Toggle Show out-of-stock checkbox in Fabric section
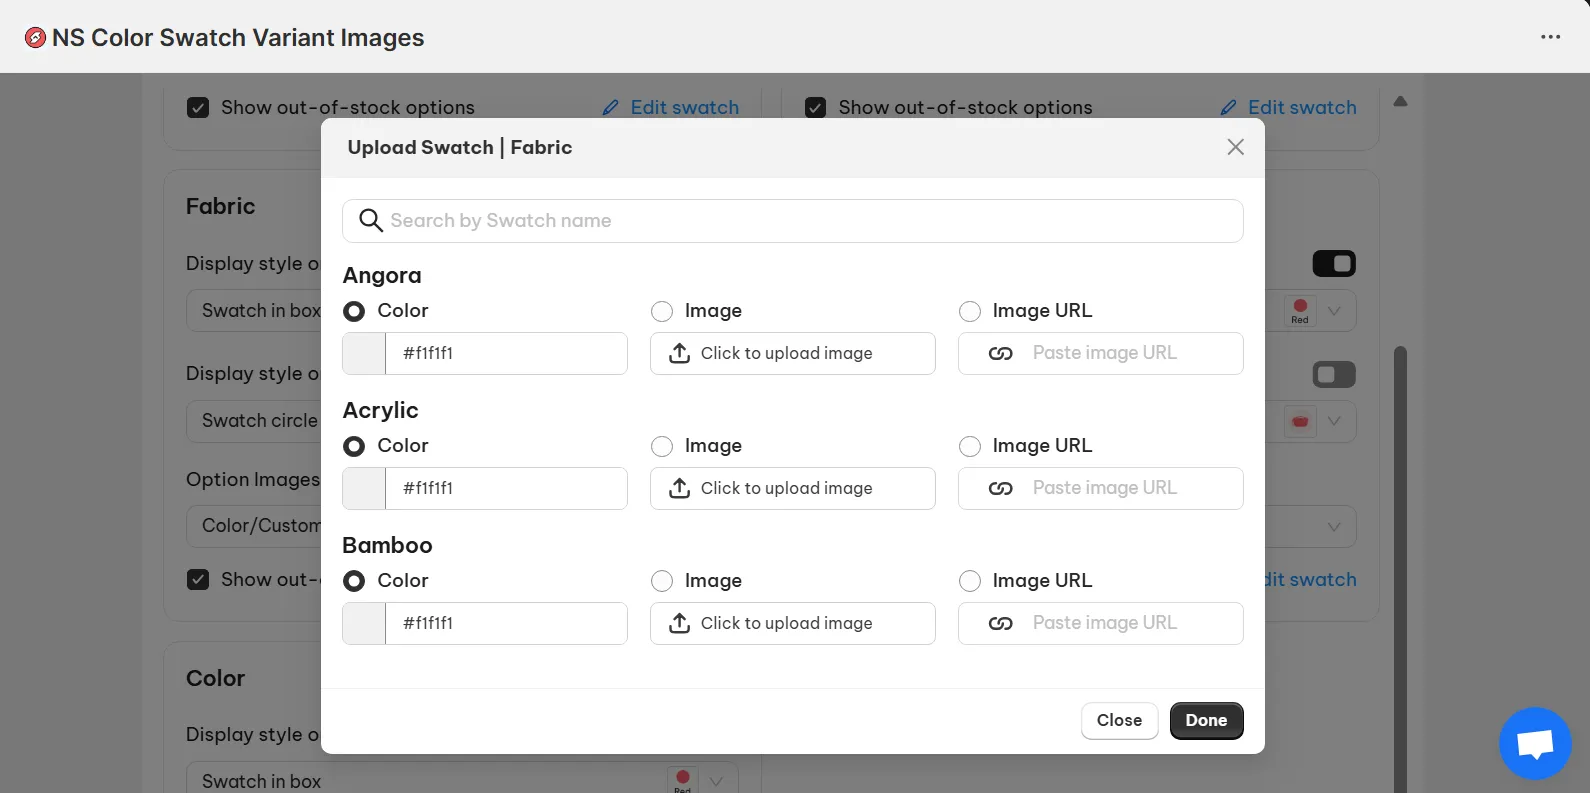This screenshot has width=1590, height=793. point(198,580)
